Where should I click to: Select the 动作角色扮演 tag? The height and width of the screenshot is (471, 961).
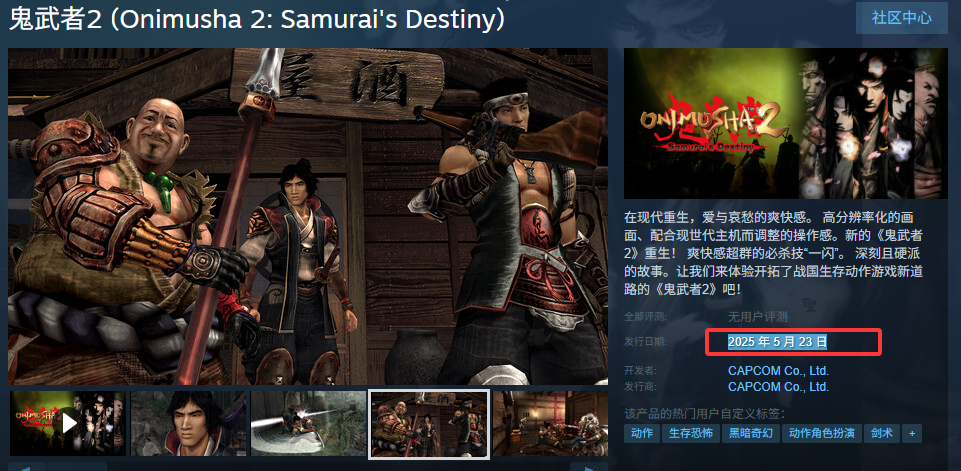[x=822, y=434]
